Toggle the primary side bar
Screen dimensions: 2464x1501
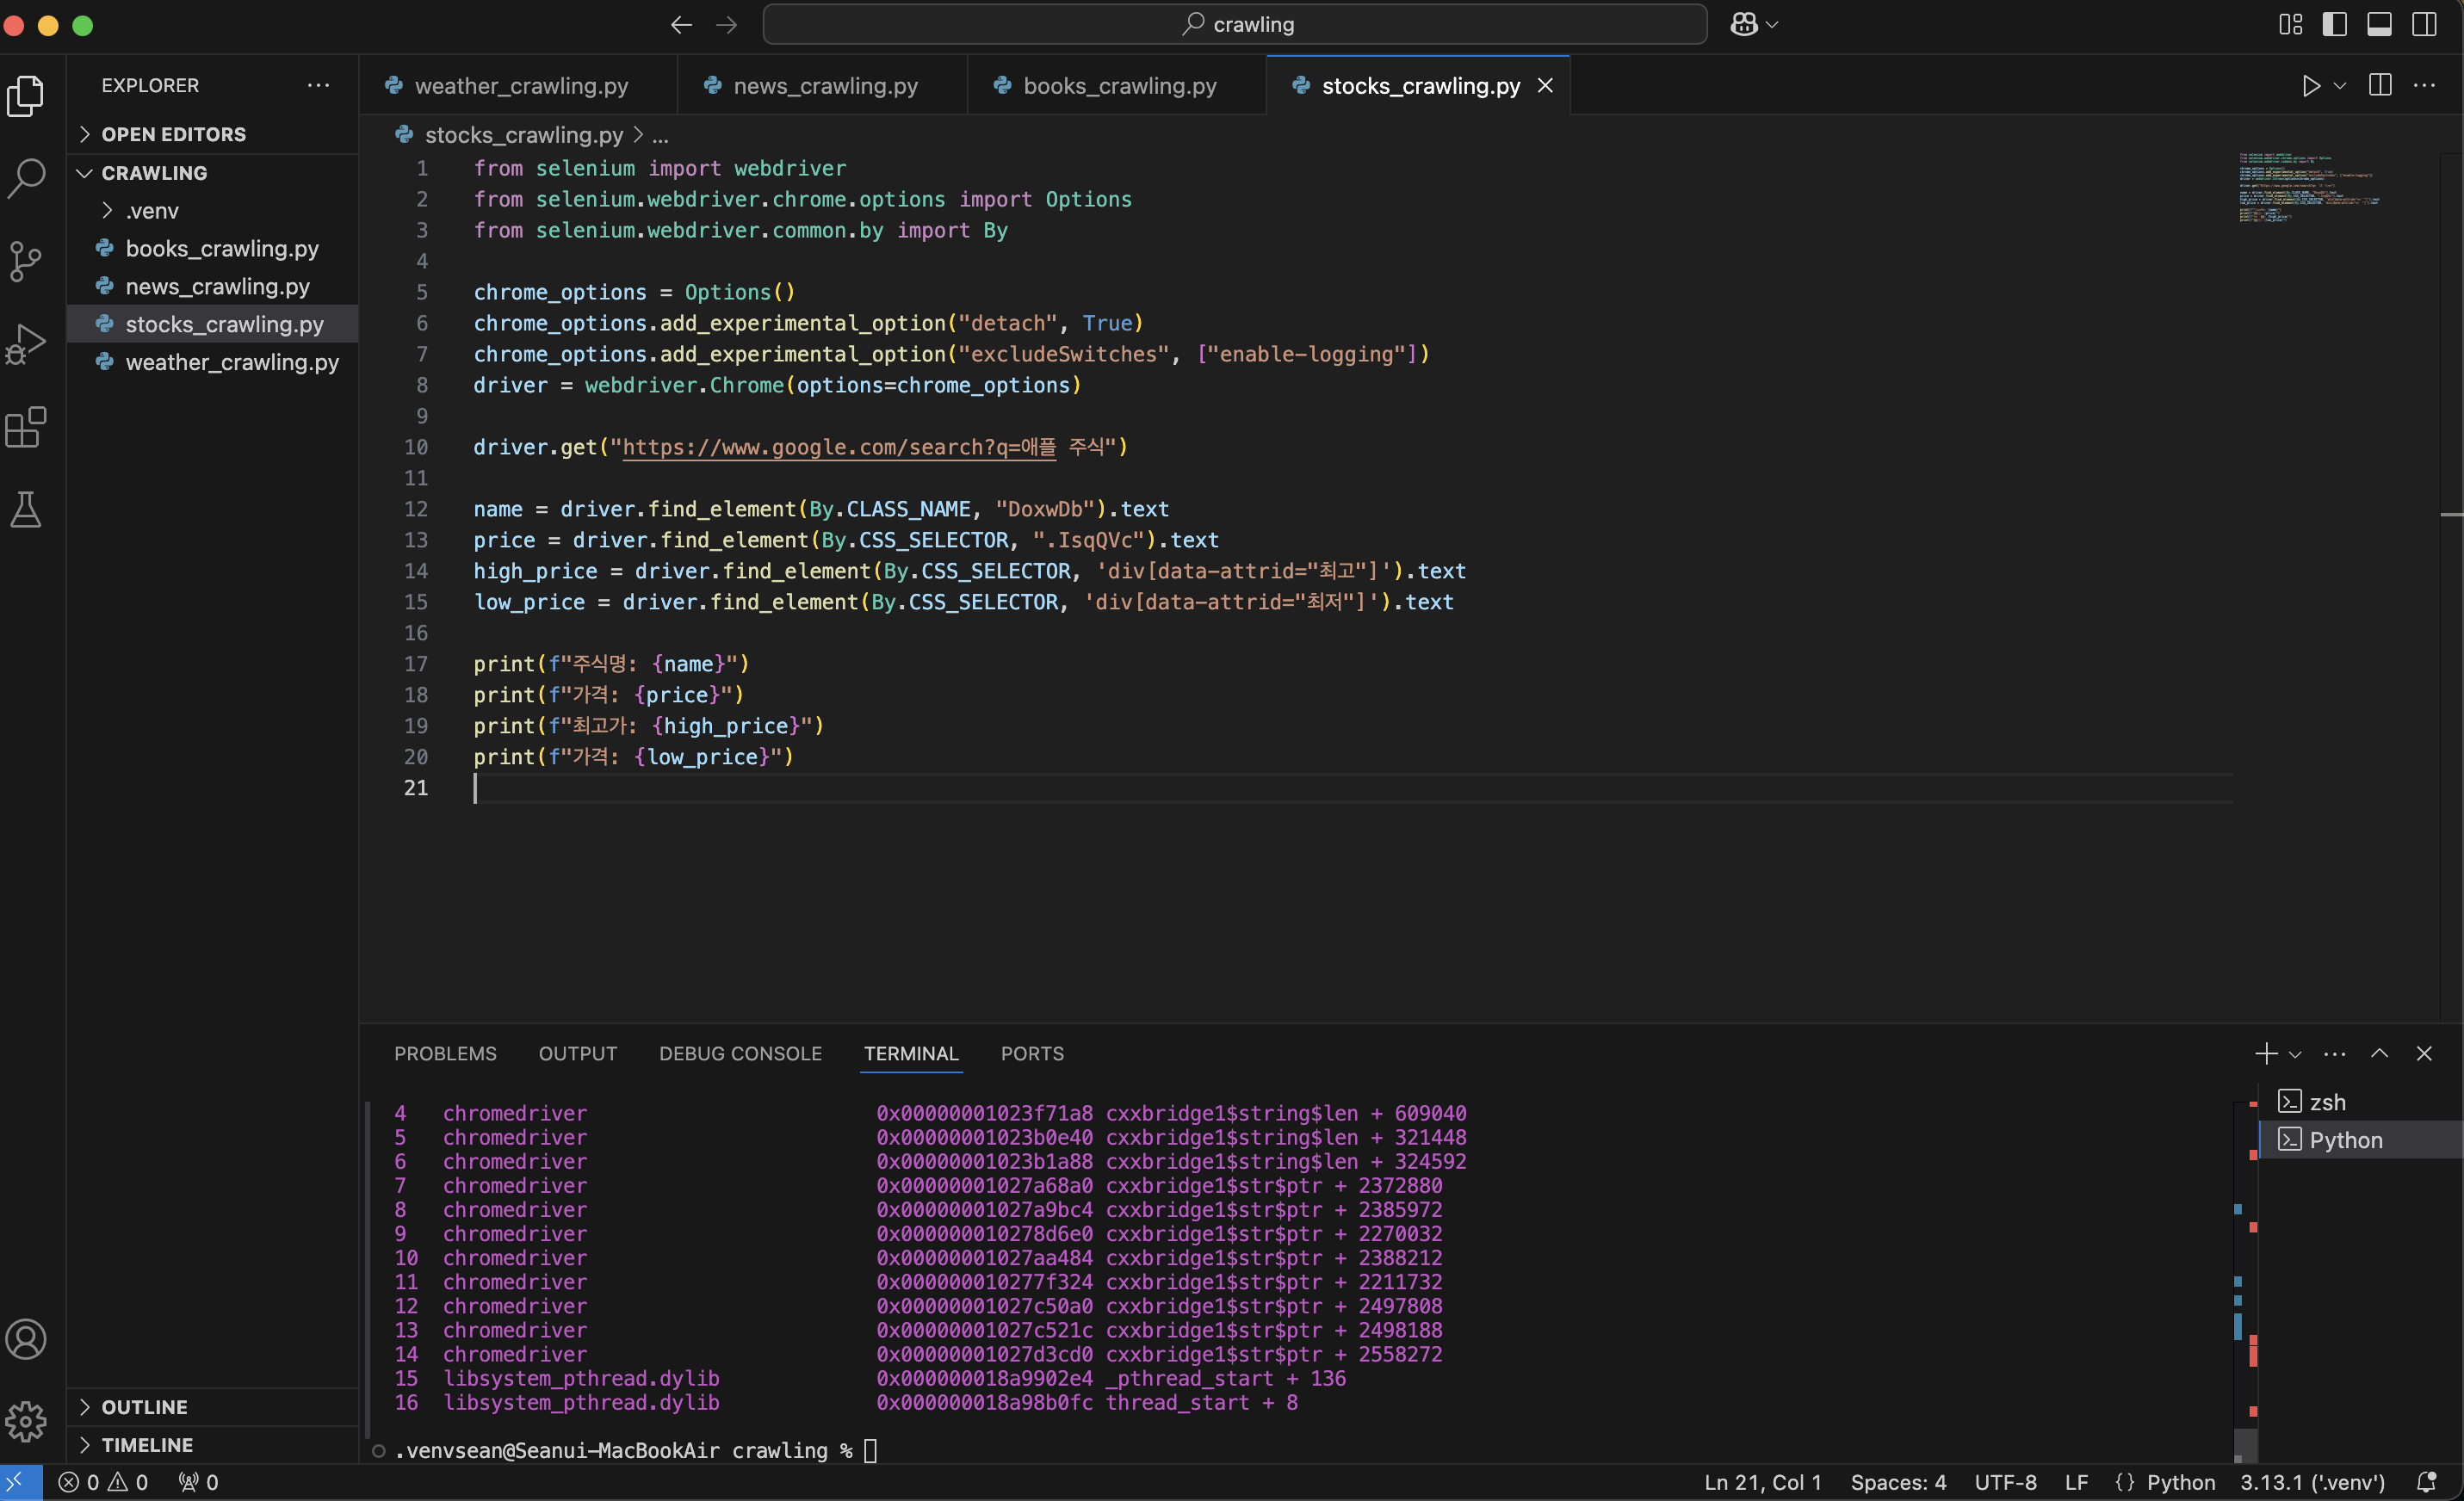[x=2335, y=25]
